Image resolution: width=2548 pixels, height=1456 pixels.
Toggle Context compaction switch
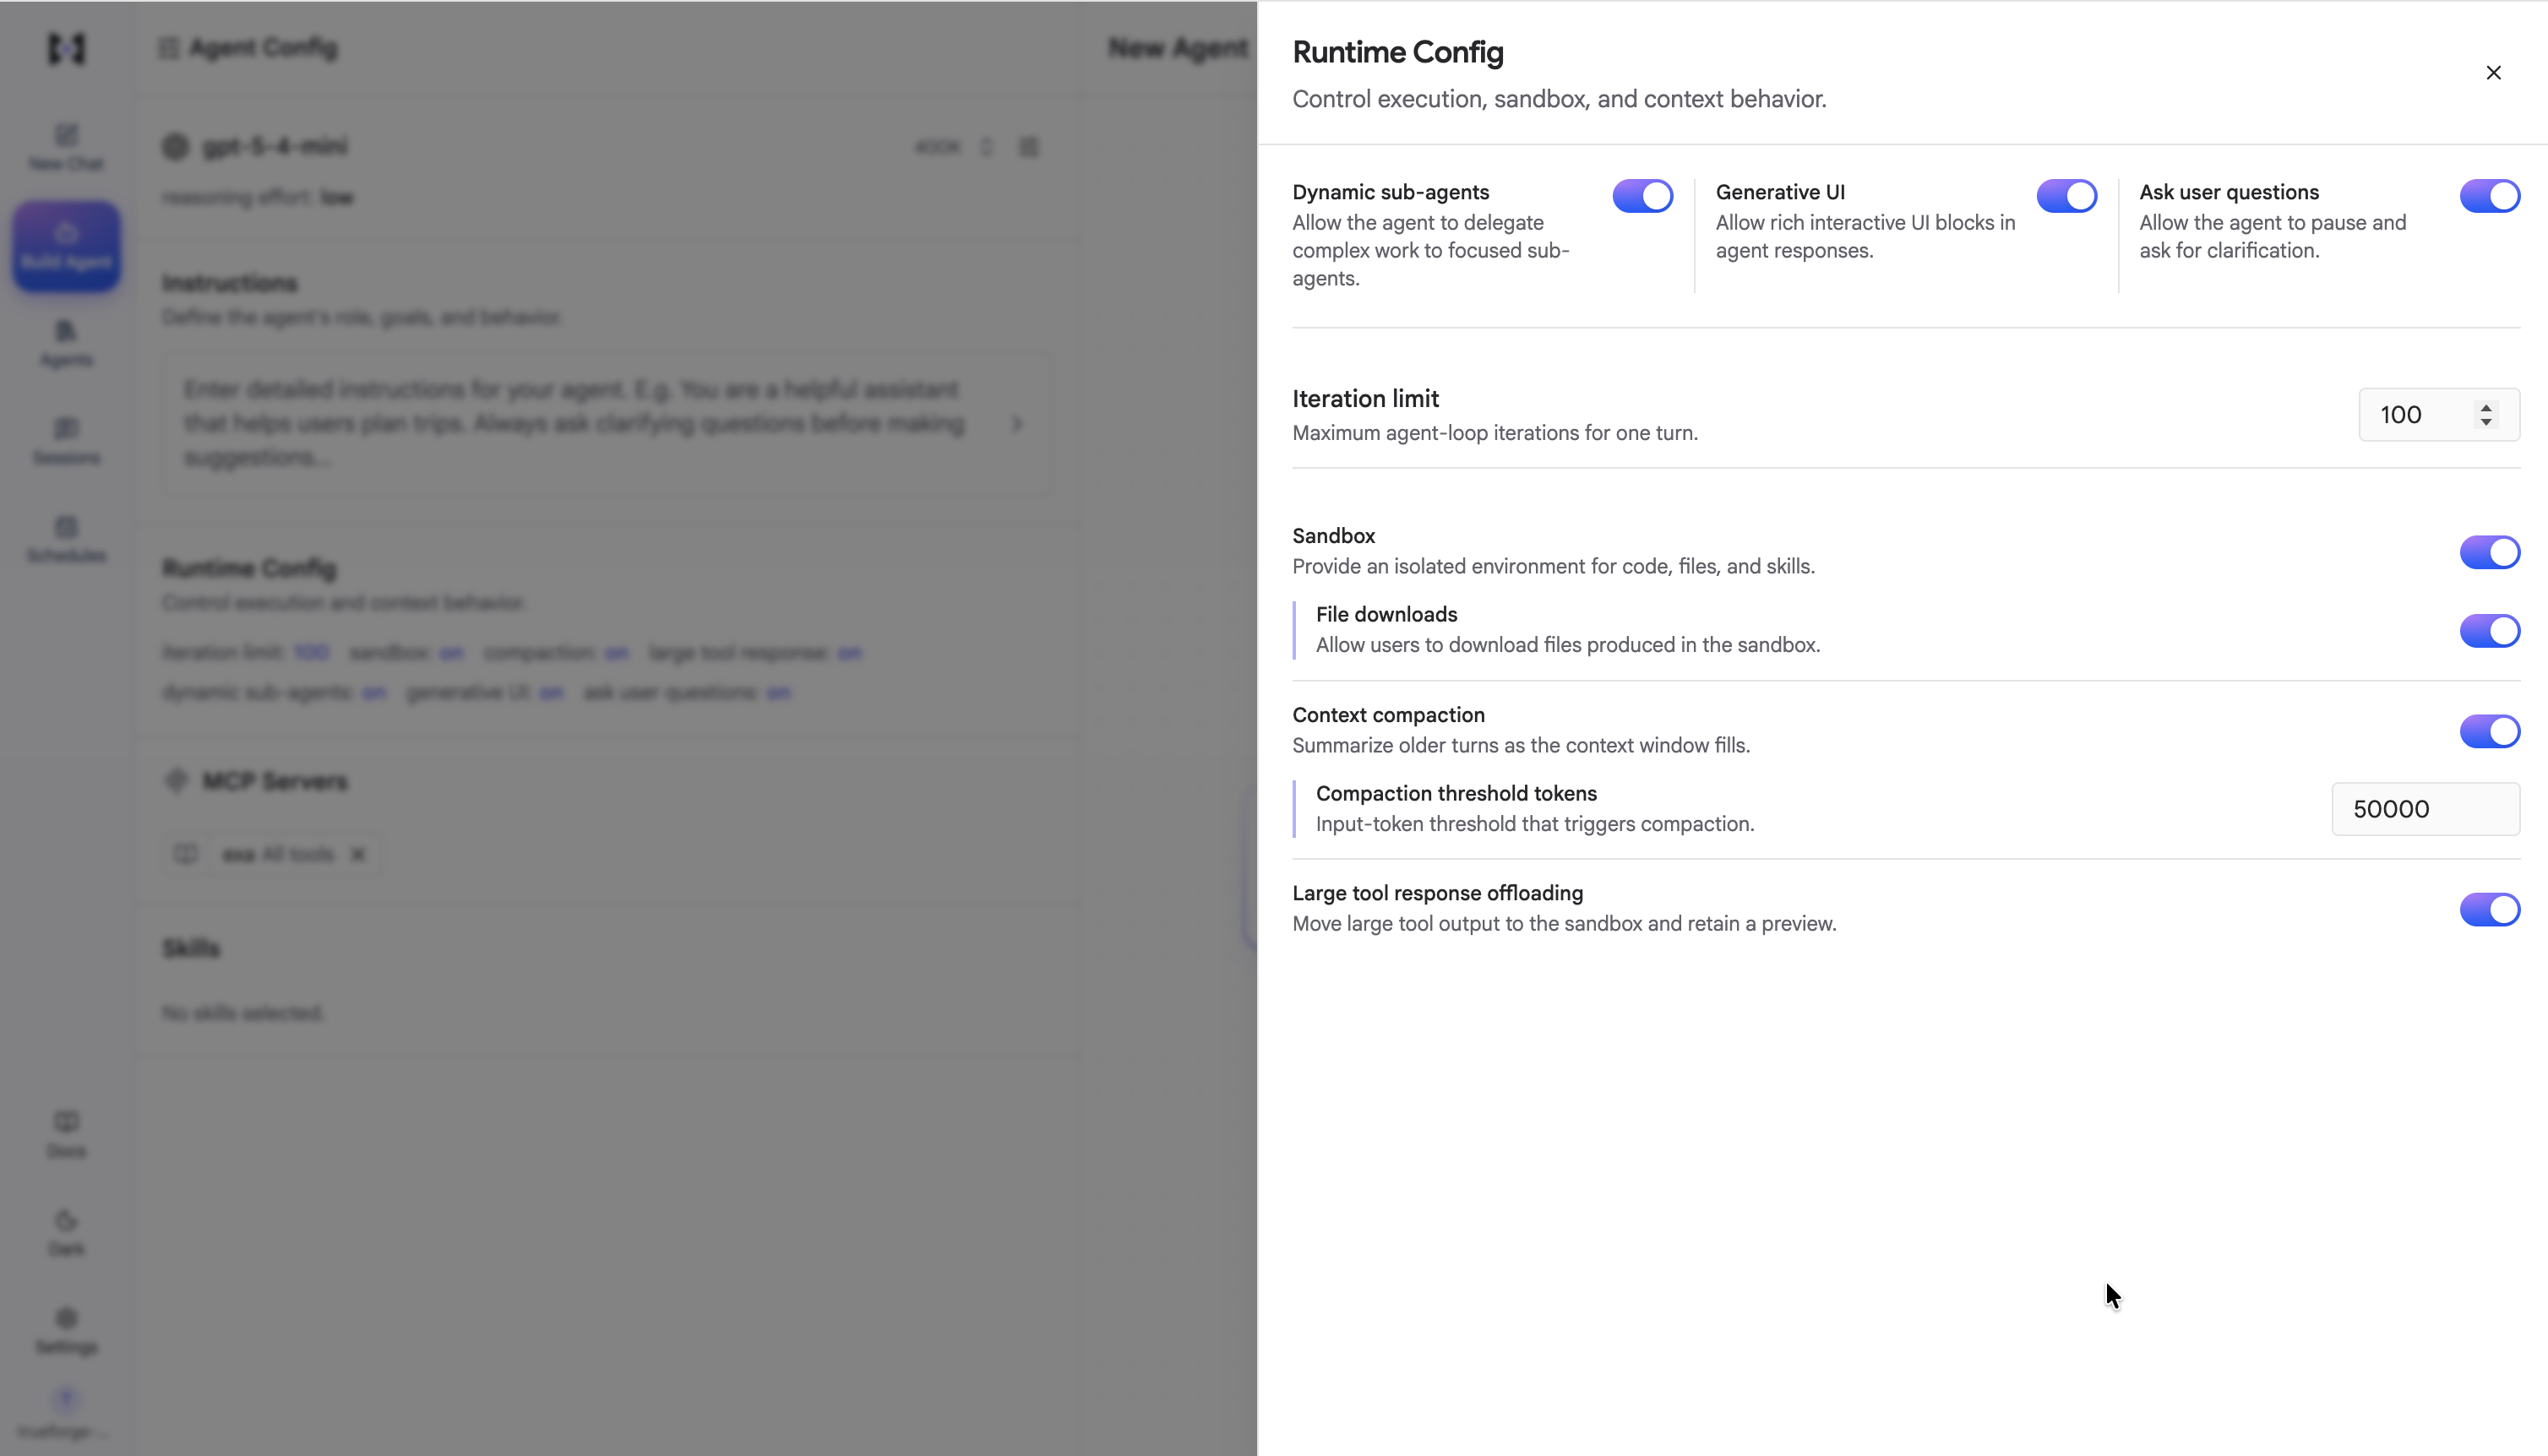point(2489,731)
